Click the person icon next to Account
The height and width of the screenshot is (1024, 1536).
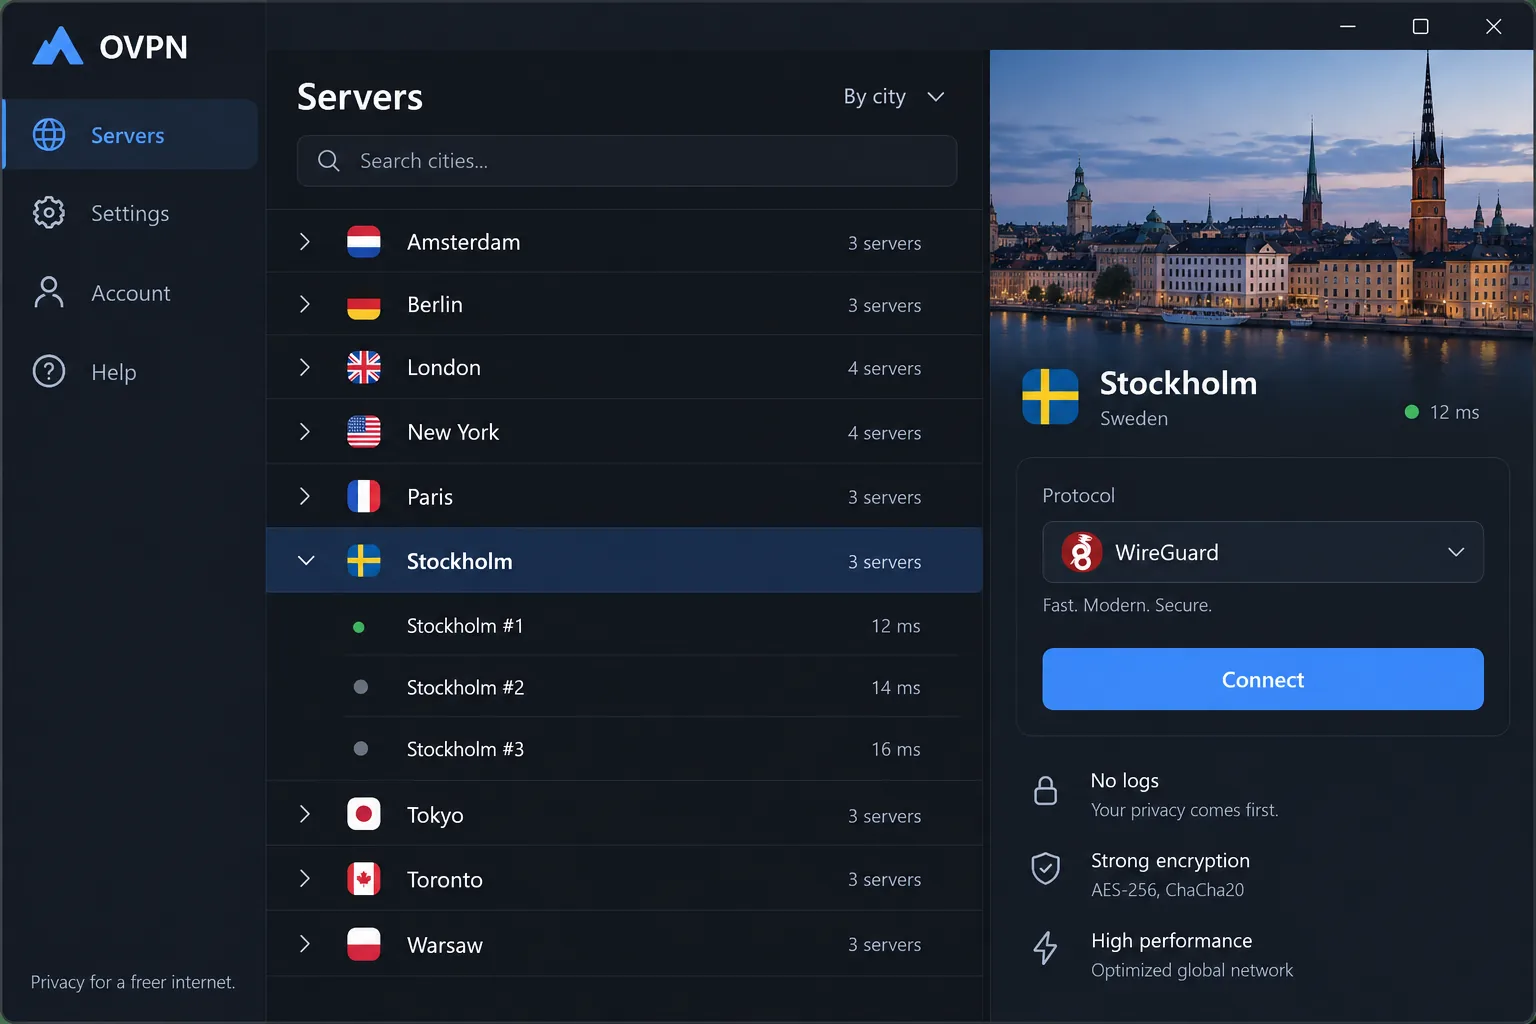[49, 292]
